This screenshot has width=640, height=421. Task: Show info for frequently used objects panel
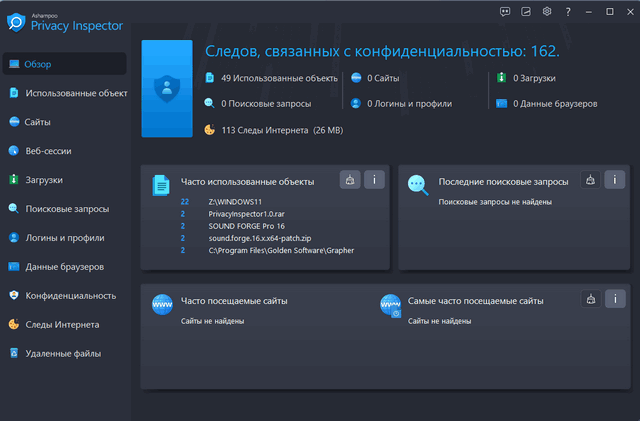point(374,180)
